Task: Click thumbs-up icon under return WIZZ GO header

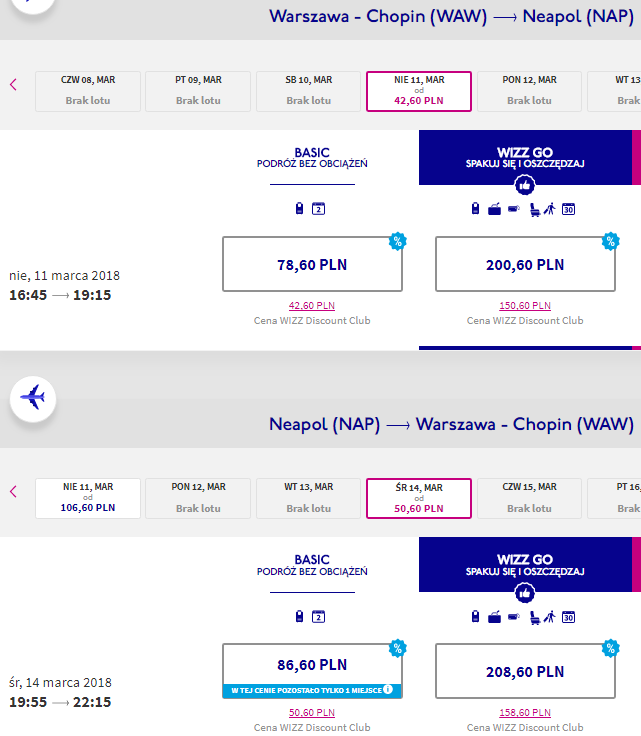Action: (x=525, y=593)
